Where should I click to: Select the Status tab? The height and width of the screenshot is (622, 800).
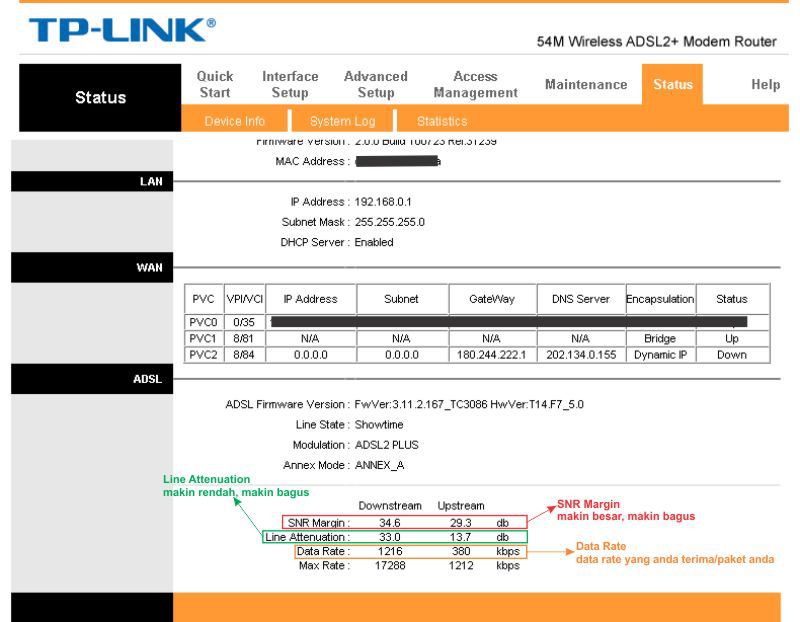pyautogui.click(x=672, y=84)
